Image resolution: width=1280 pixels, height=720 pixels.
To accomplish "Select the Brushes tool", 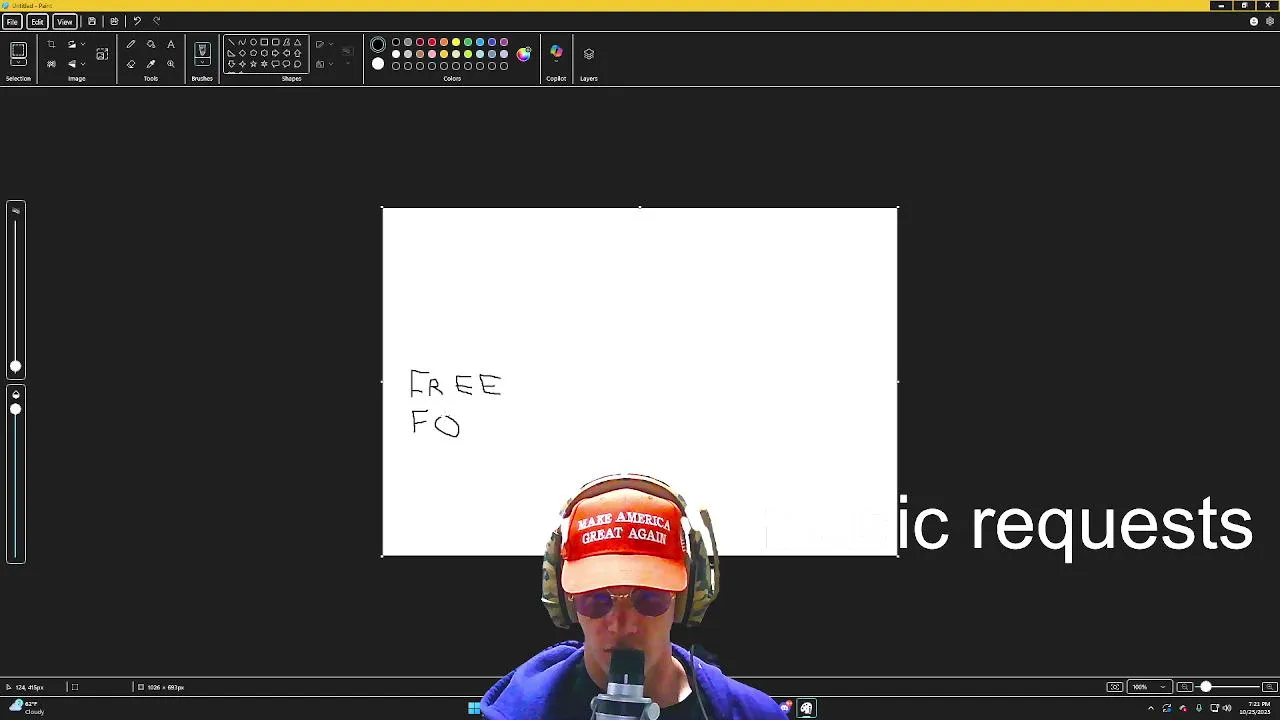I will pos(202,50).
